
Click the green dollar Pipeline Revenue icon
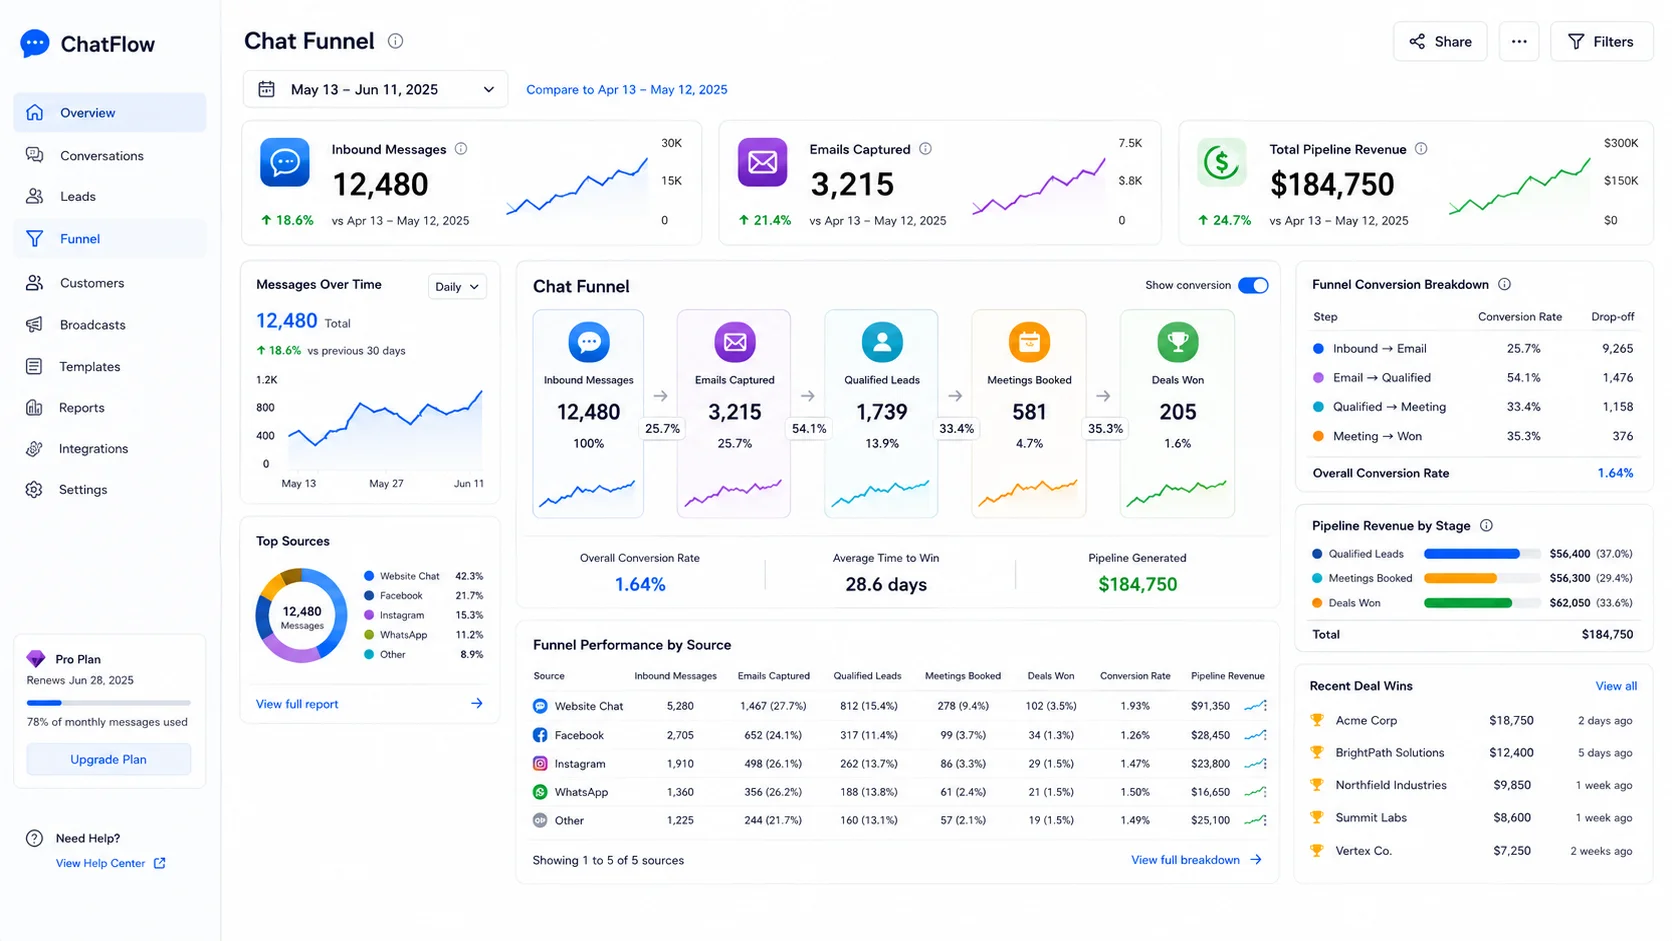click(x=1221, y=162)
